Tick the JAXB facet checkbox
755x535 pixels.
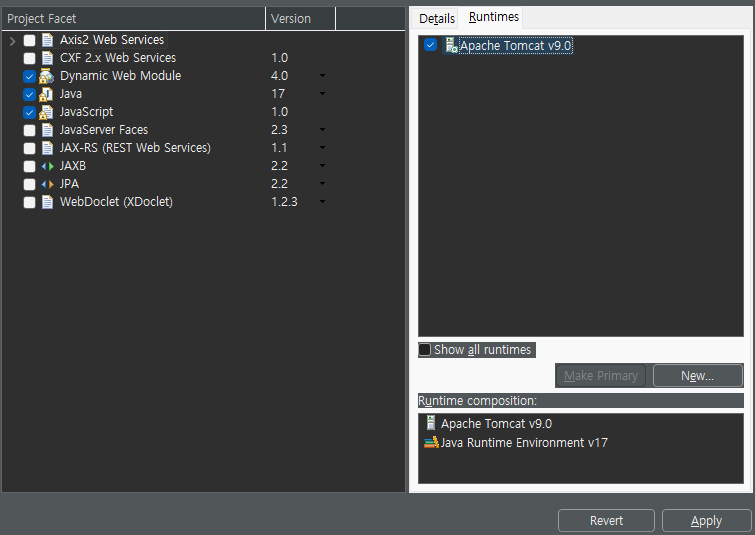pos(29,167)
